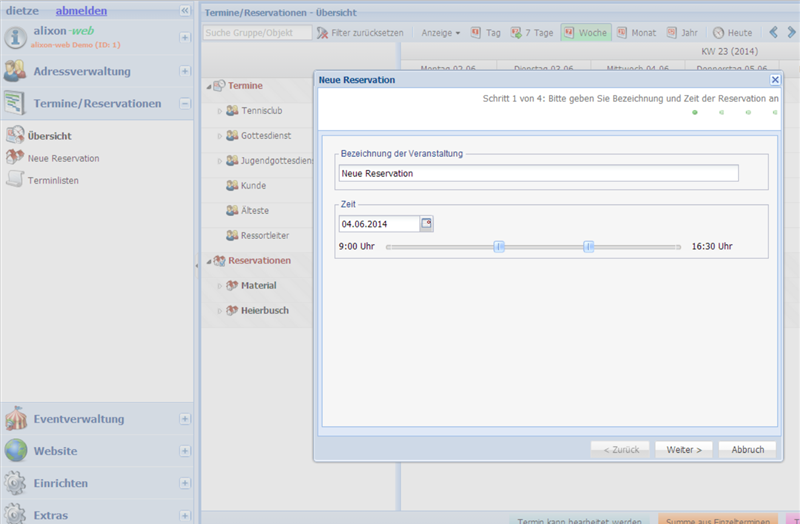
Task: Expand the Material tree node
Action: click(x=220, y=286)
